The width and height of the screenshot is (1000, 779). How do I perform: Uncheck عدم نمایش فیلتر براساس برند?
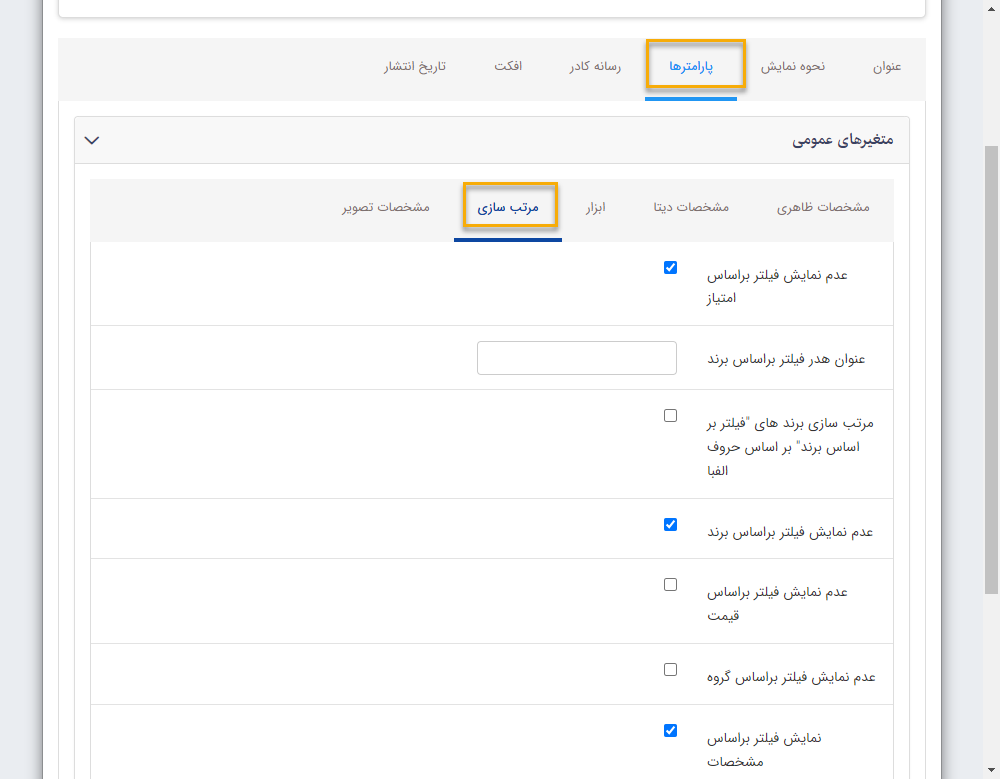pos(670,523)
